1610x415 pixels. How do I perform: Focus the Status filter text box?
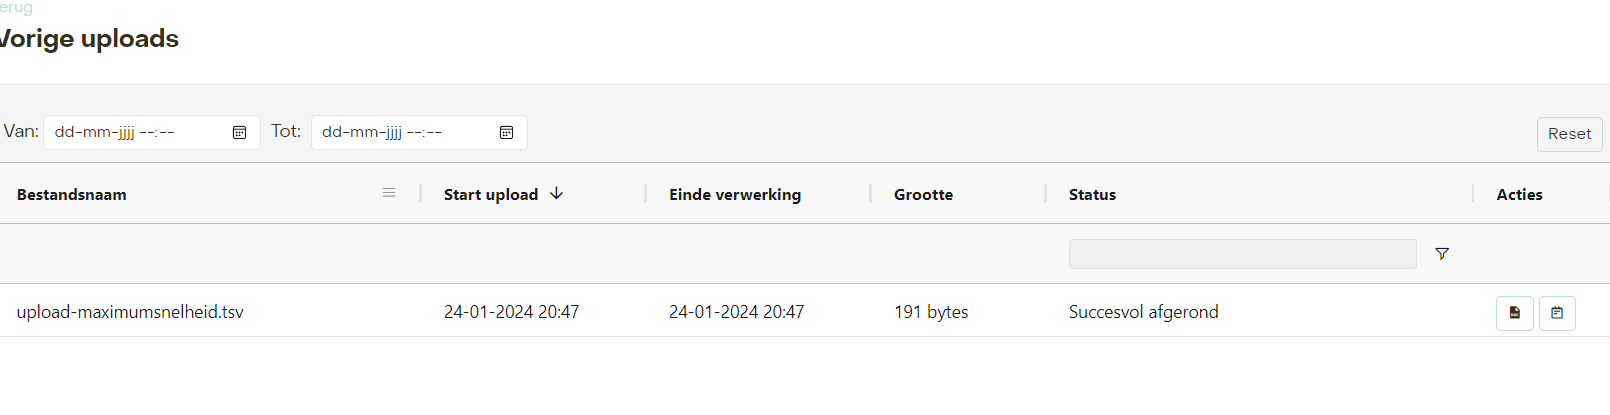pyautogui.click(x=1242, y=254)
